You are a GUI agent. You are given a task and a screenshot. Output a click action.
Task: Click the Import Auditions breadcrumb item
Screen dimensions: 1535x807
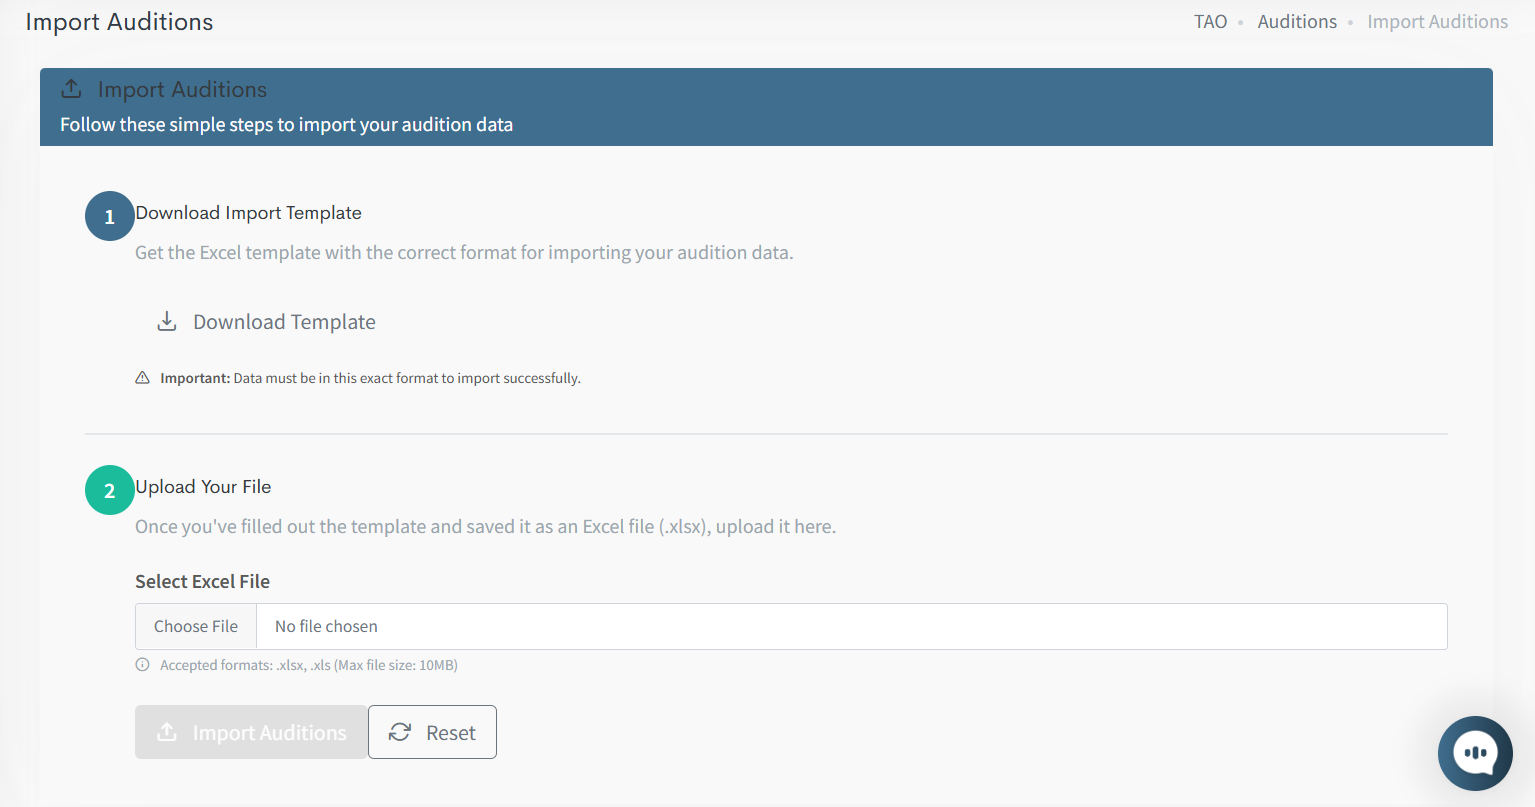(1437, 22)
